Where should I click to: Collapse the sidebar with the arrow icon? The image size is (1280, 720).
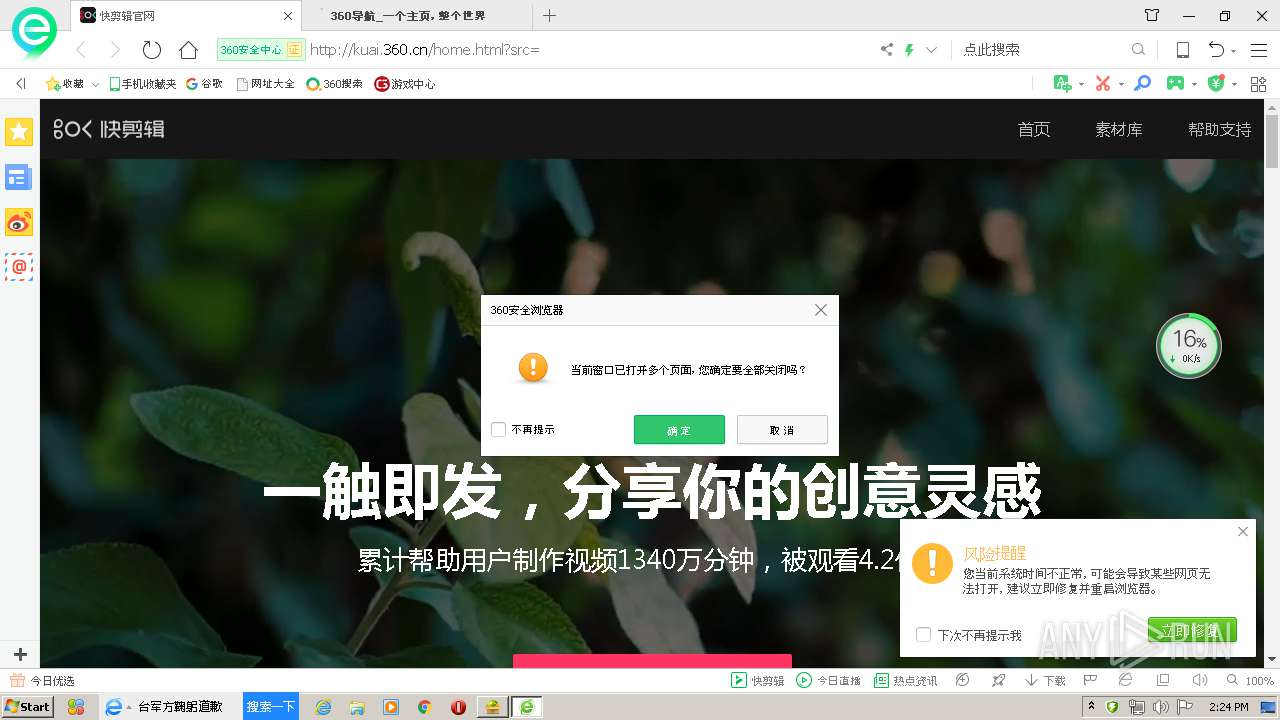coord(20,84)
